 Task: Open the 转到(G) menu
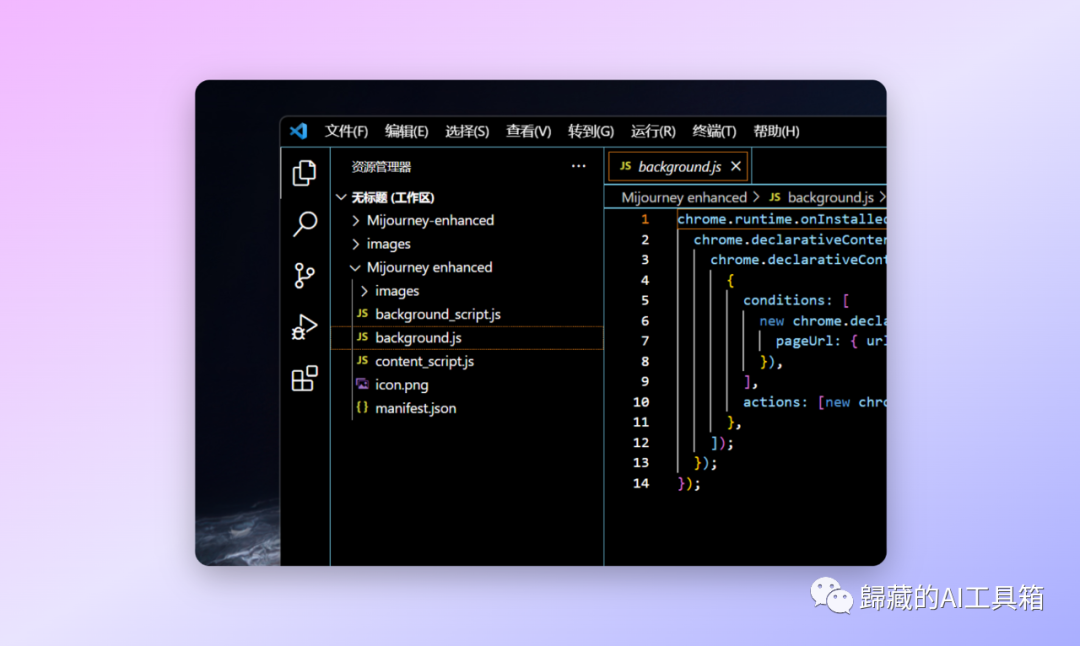591,131
